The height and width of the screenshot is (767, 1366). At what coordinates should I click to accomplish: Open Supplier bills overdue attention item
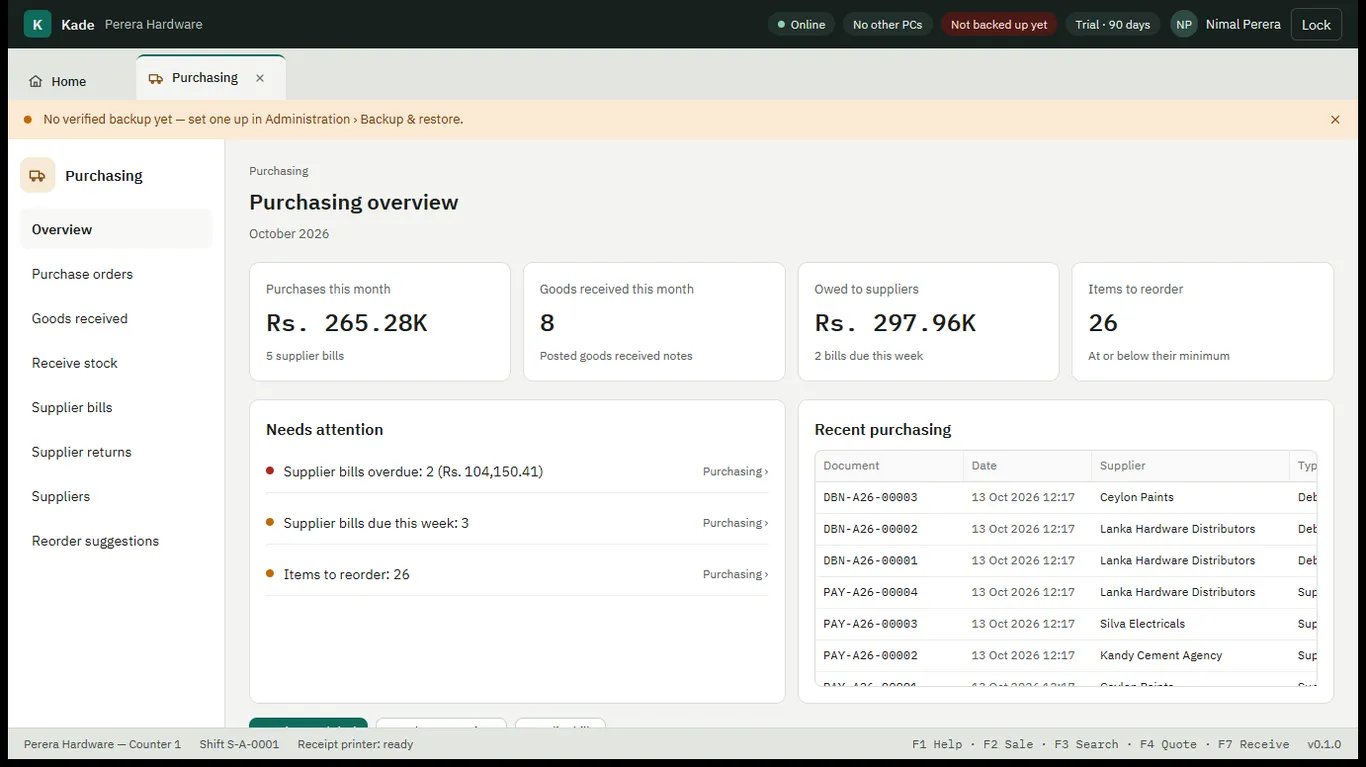click(517, 472)
